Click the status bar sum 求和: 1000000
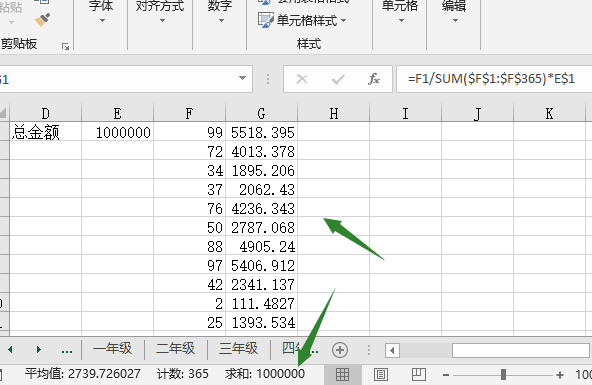 (x=265, y=374)
